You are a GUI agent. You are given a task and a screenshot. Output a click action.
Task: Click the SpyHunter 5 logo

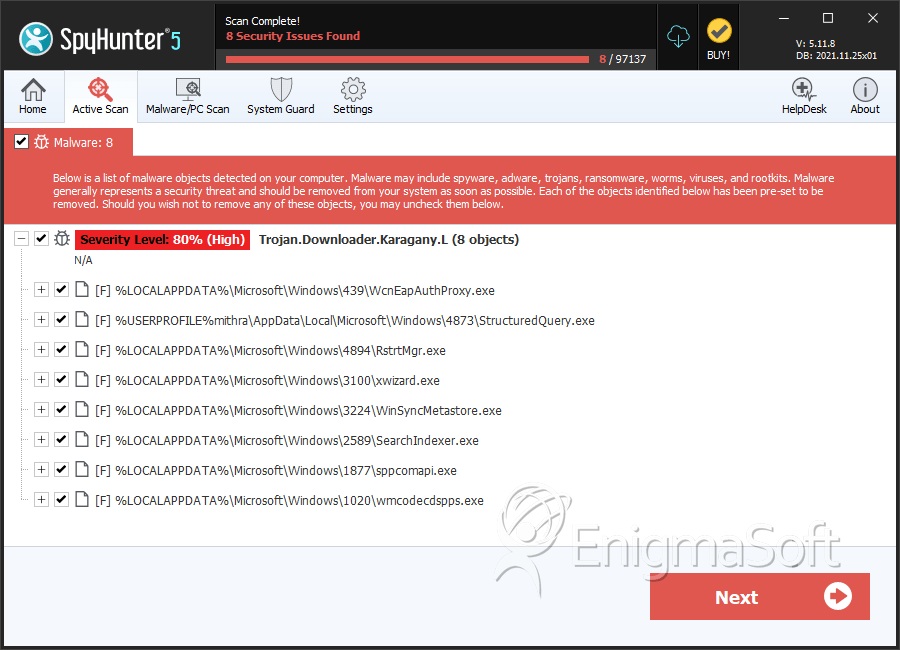(x=99, y=38)
